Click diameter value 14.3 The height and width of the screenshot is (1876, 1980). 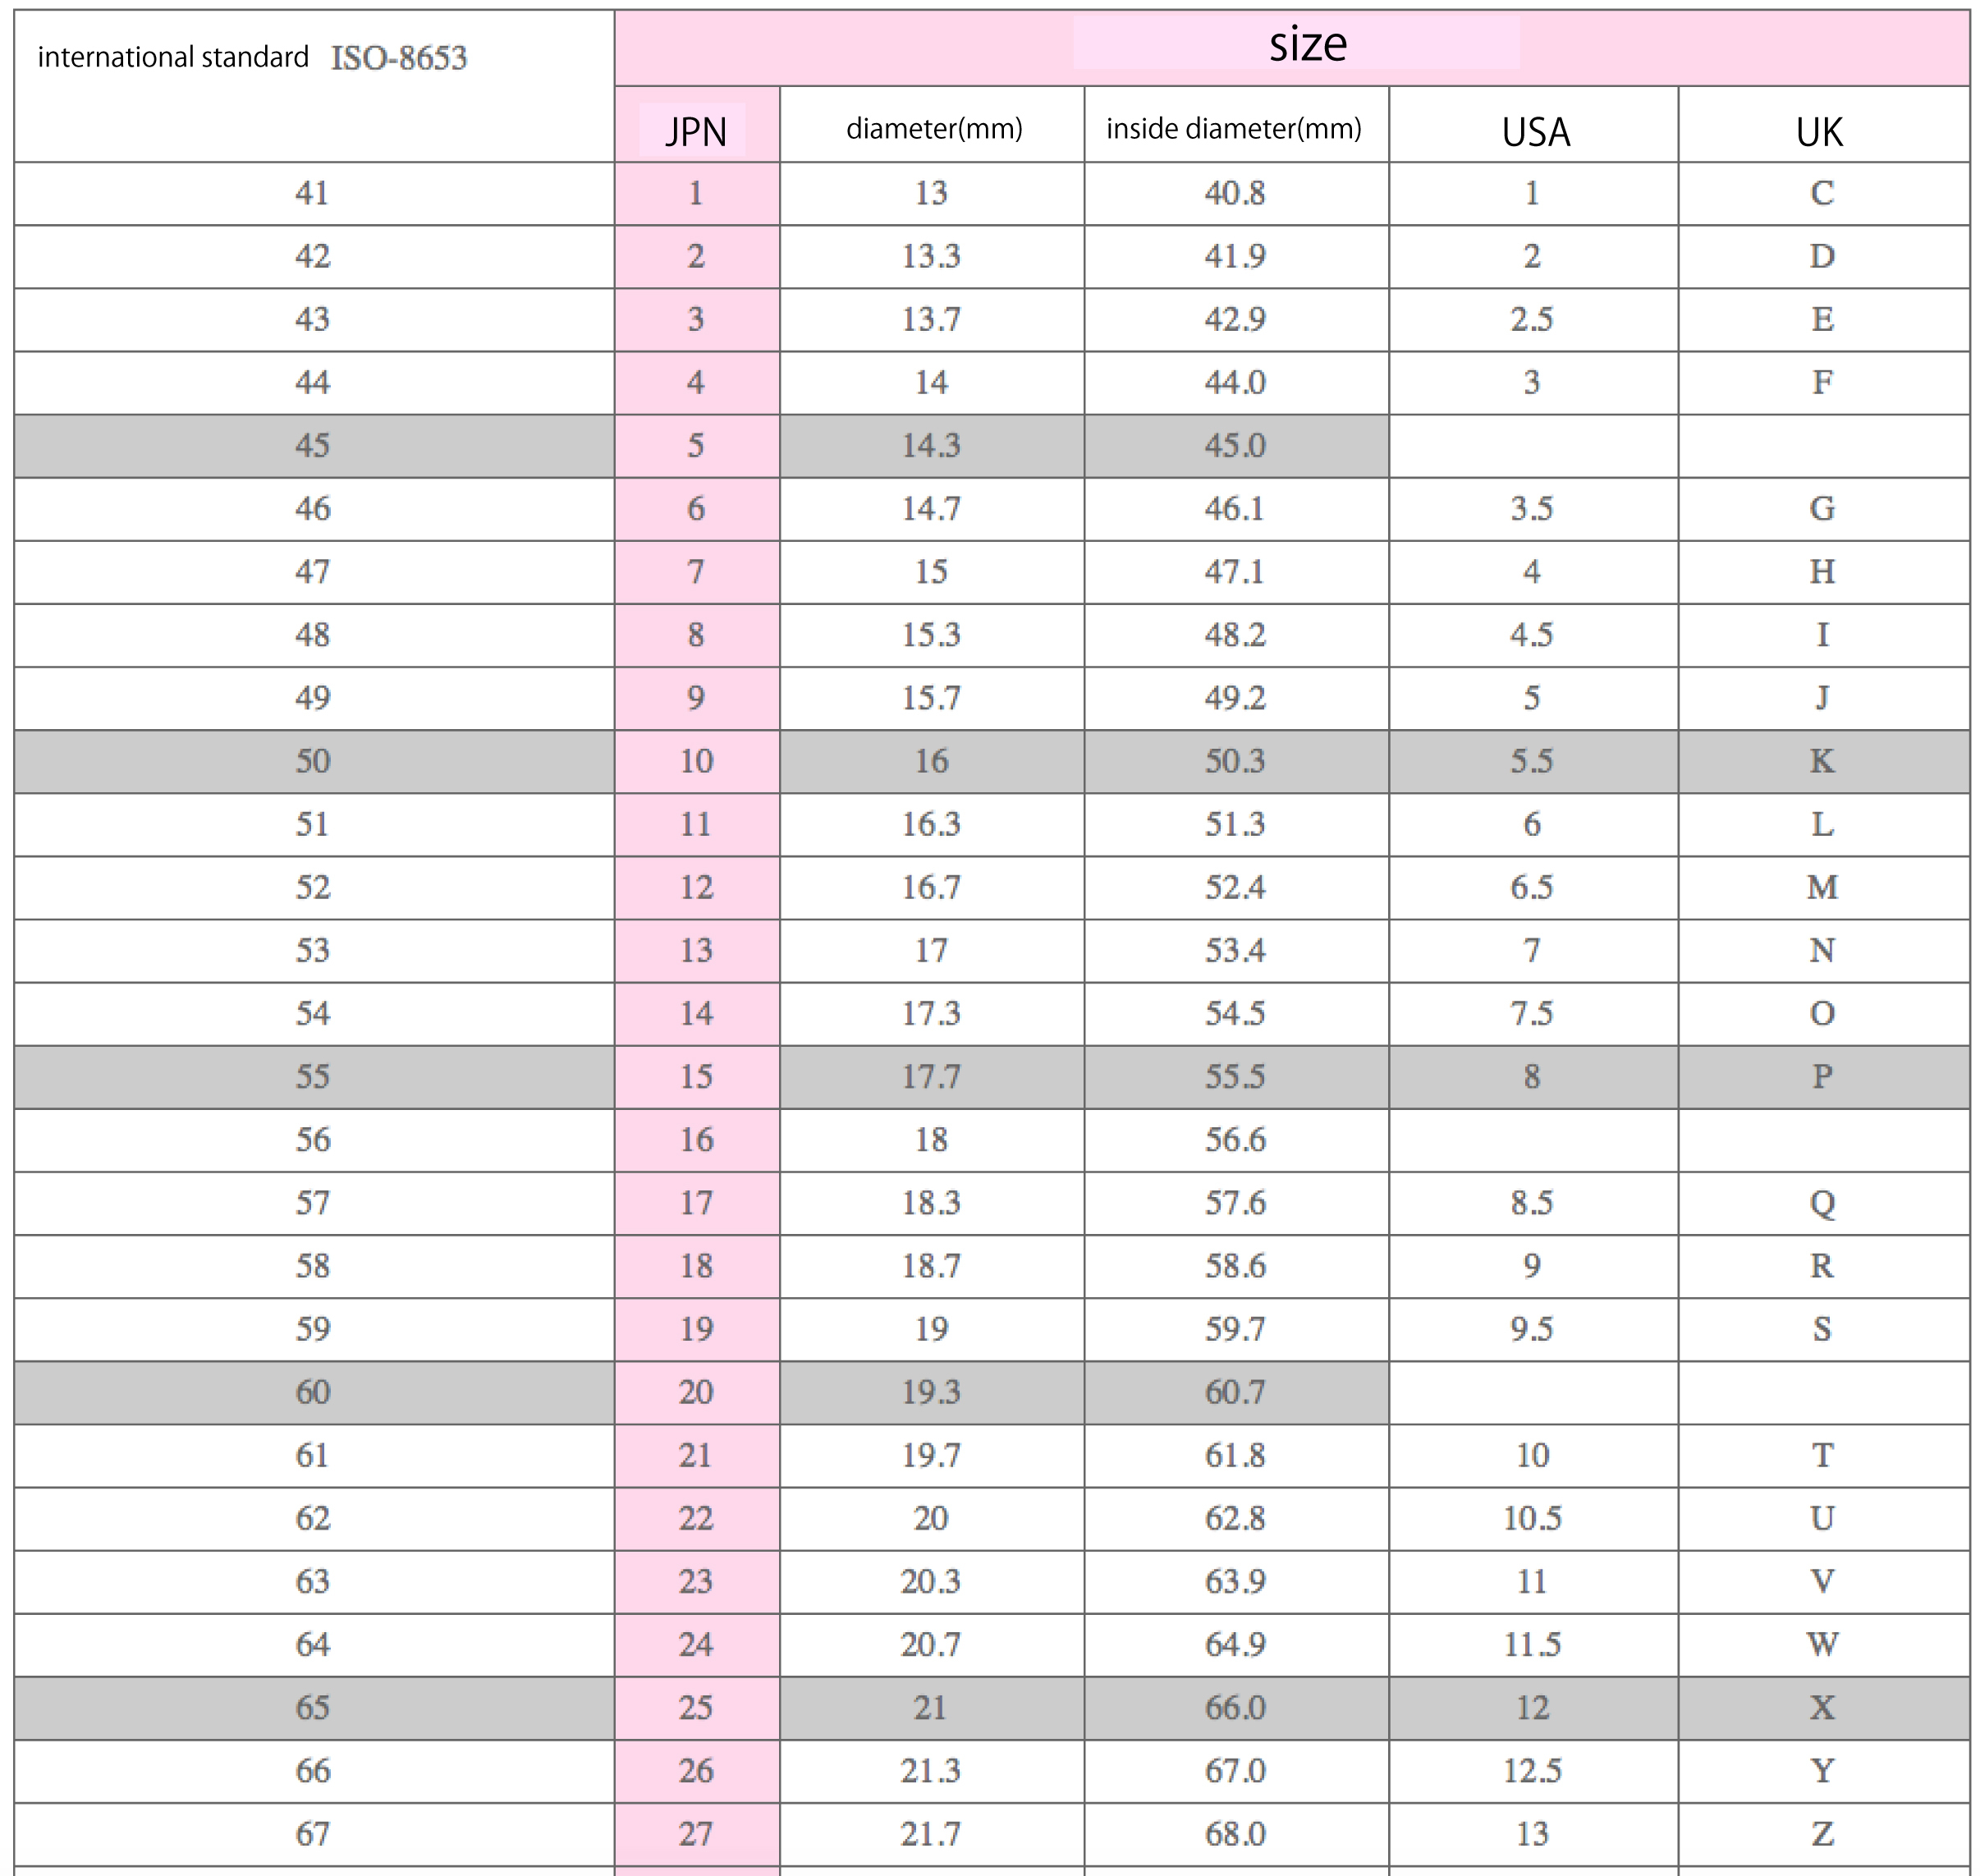[x=931, y=446]
